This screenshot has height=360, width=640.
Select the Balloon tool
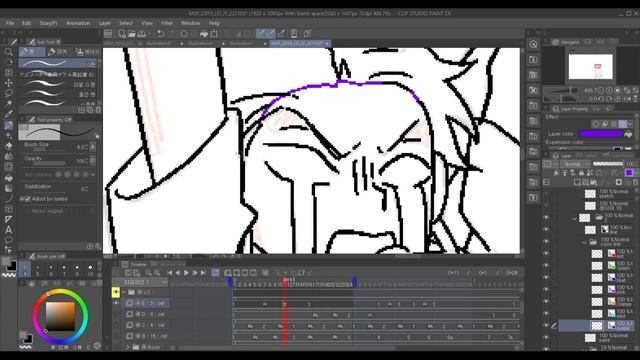8,240
